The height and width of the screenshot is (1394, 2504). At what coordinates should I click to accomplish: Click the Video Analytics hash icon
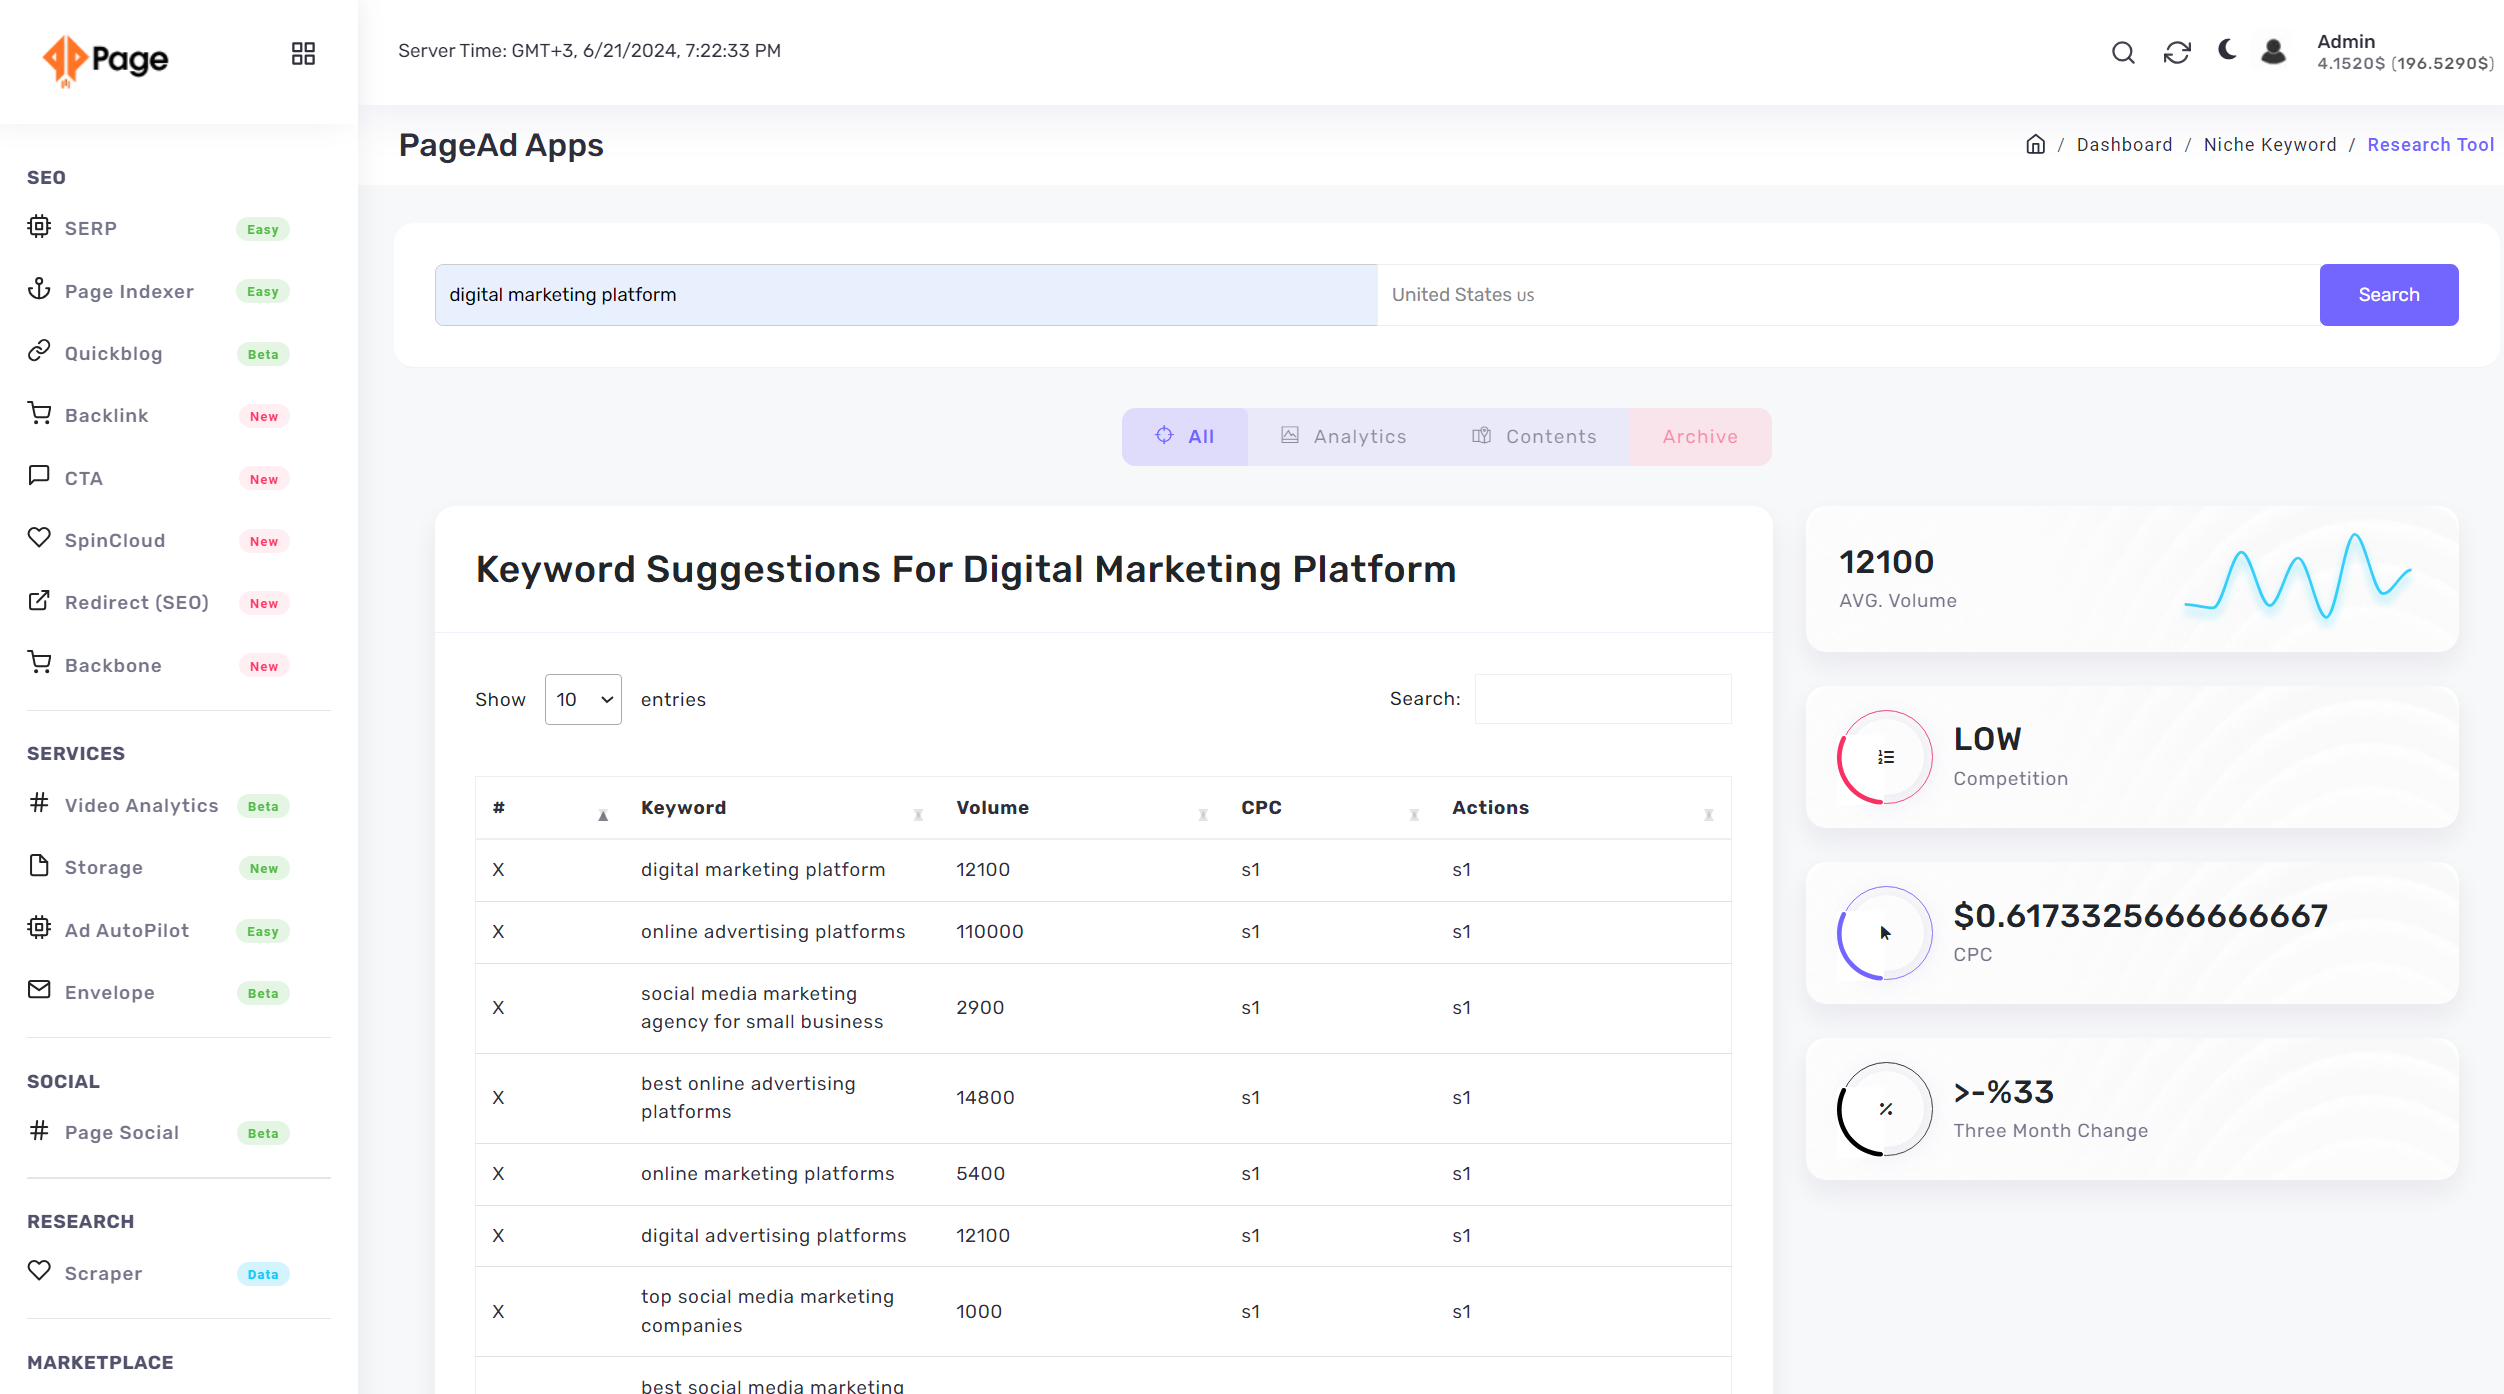[39, 802]
